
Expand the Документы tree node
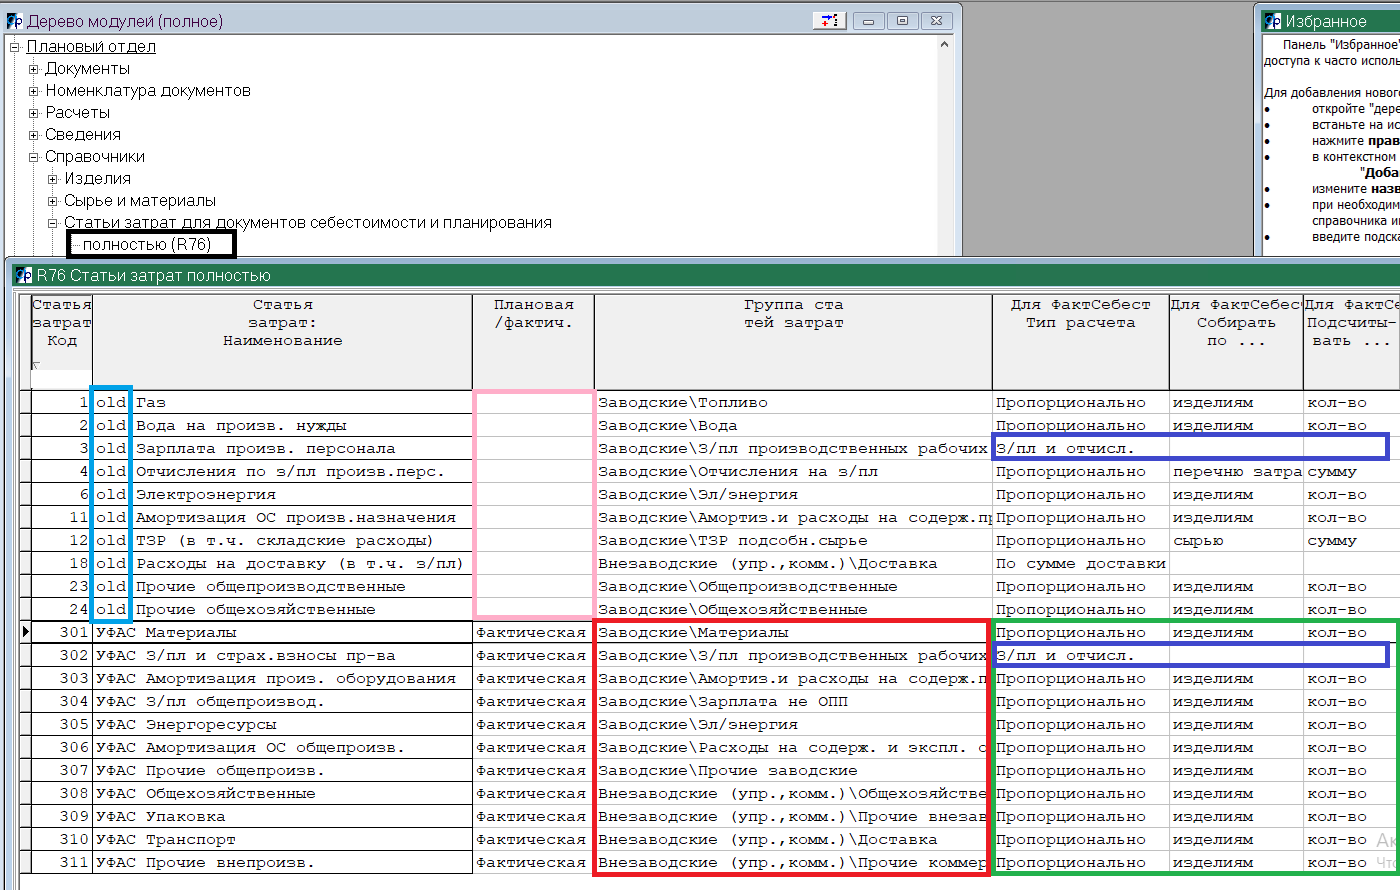[34, 69]
